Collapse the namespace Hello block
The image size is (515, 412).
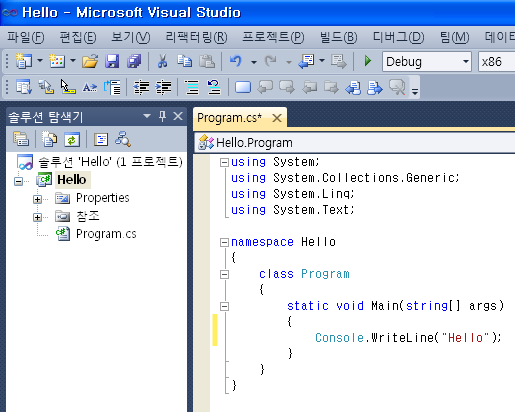coord(224,242)
